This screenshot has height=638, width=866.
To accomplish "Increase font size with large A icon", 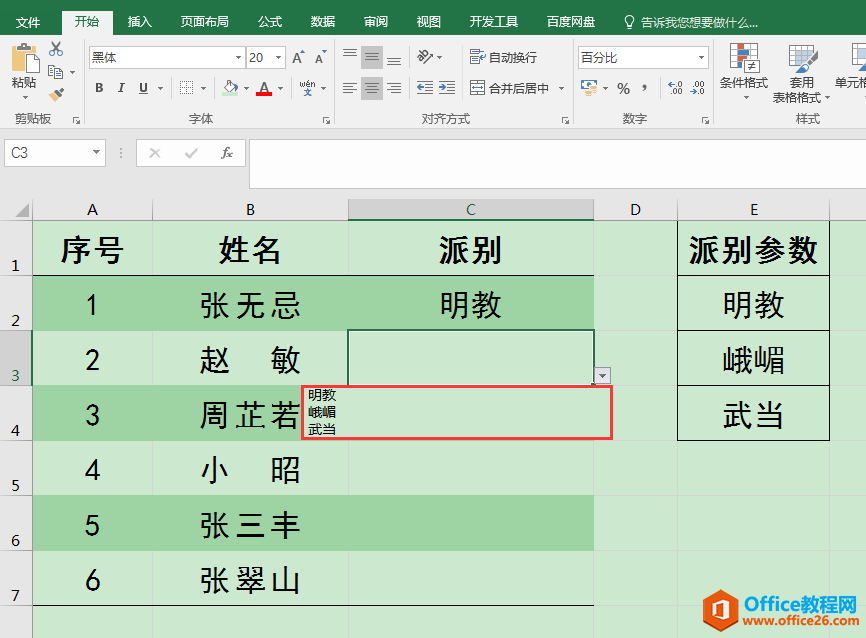I will 298,57.
